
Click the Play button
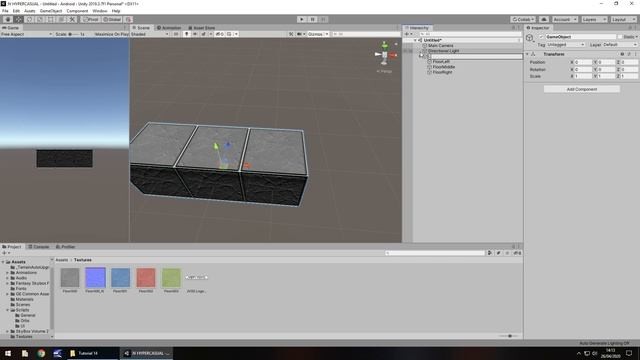tap(302, 19)
